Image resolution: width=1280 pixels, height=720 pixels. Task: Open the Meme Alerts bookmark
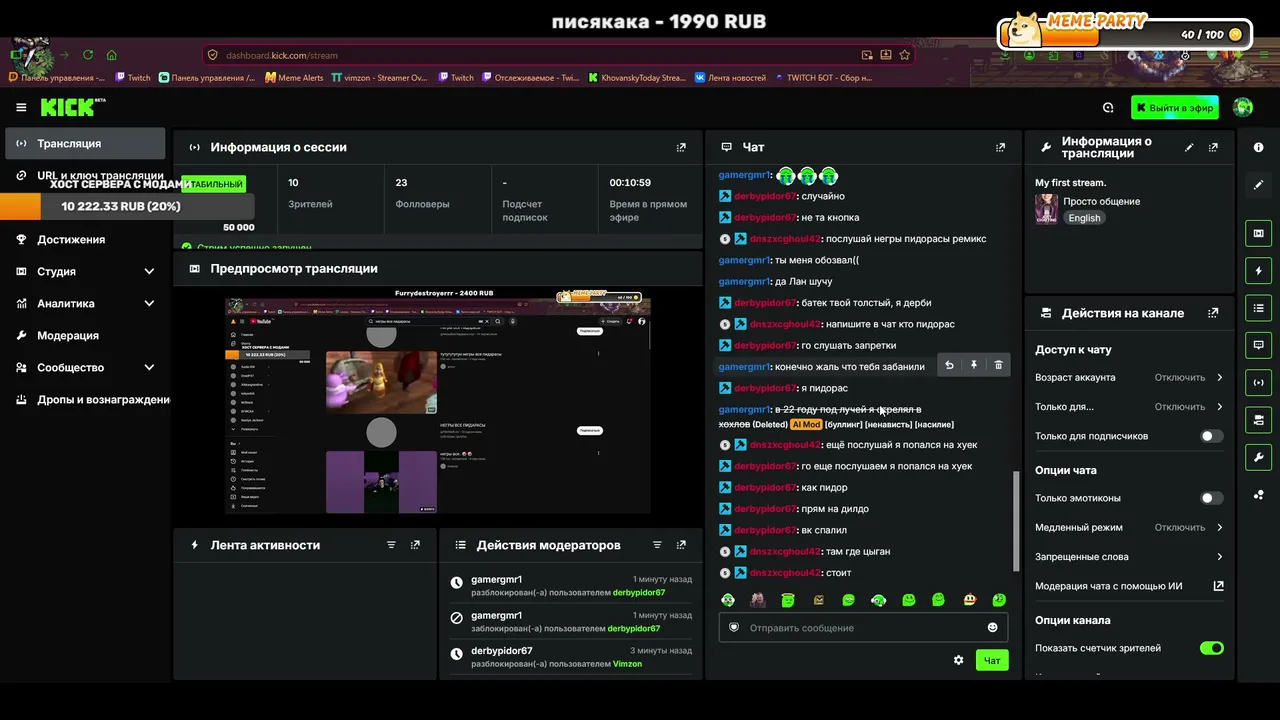pos(294,77)
